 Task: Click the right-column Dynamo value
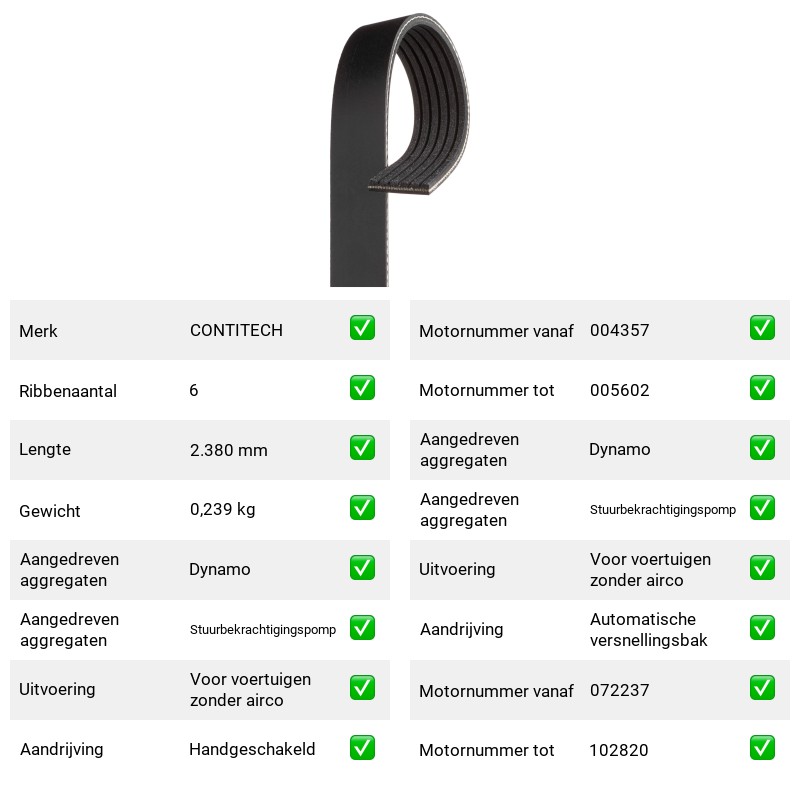[x=619, y=449]
